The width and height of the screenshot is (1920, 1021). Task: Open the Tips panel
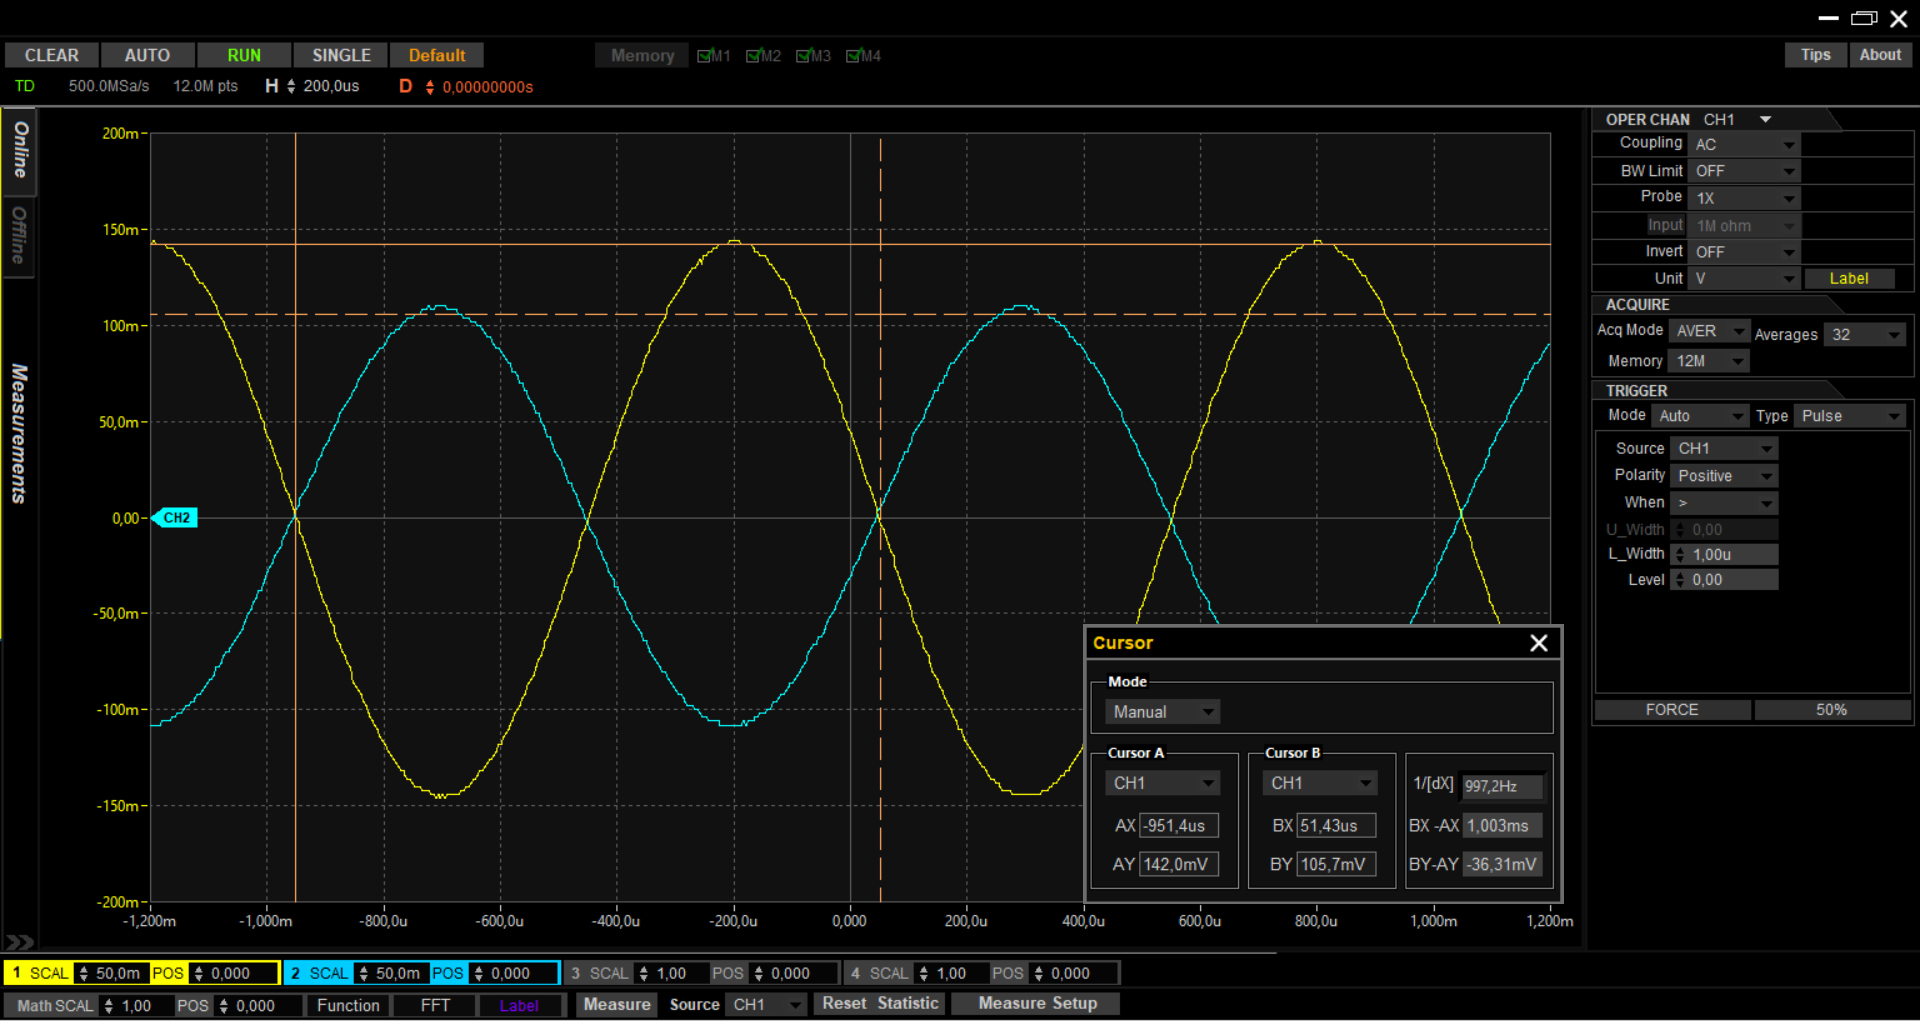click(1815, 55)
